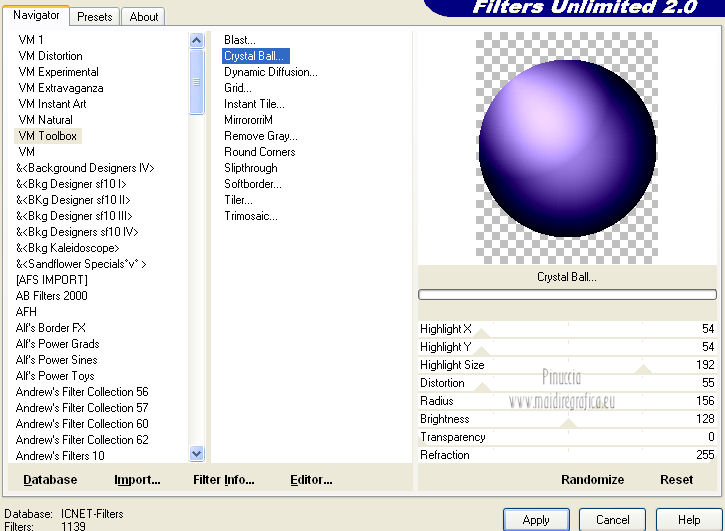The image size is (725, 531).
Task: Select the Slipthrough filter
Action: pyautogui.click(x=251, y=168)
